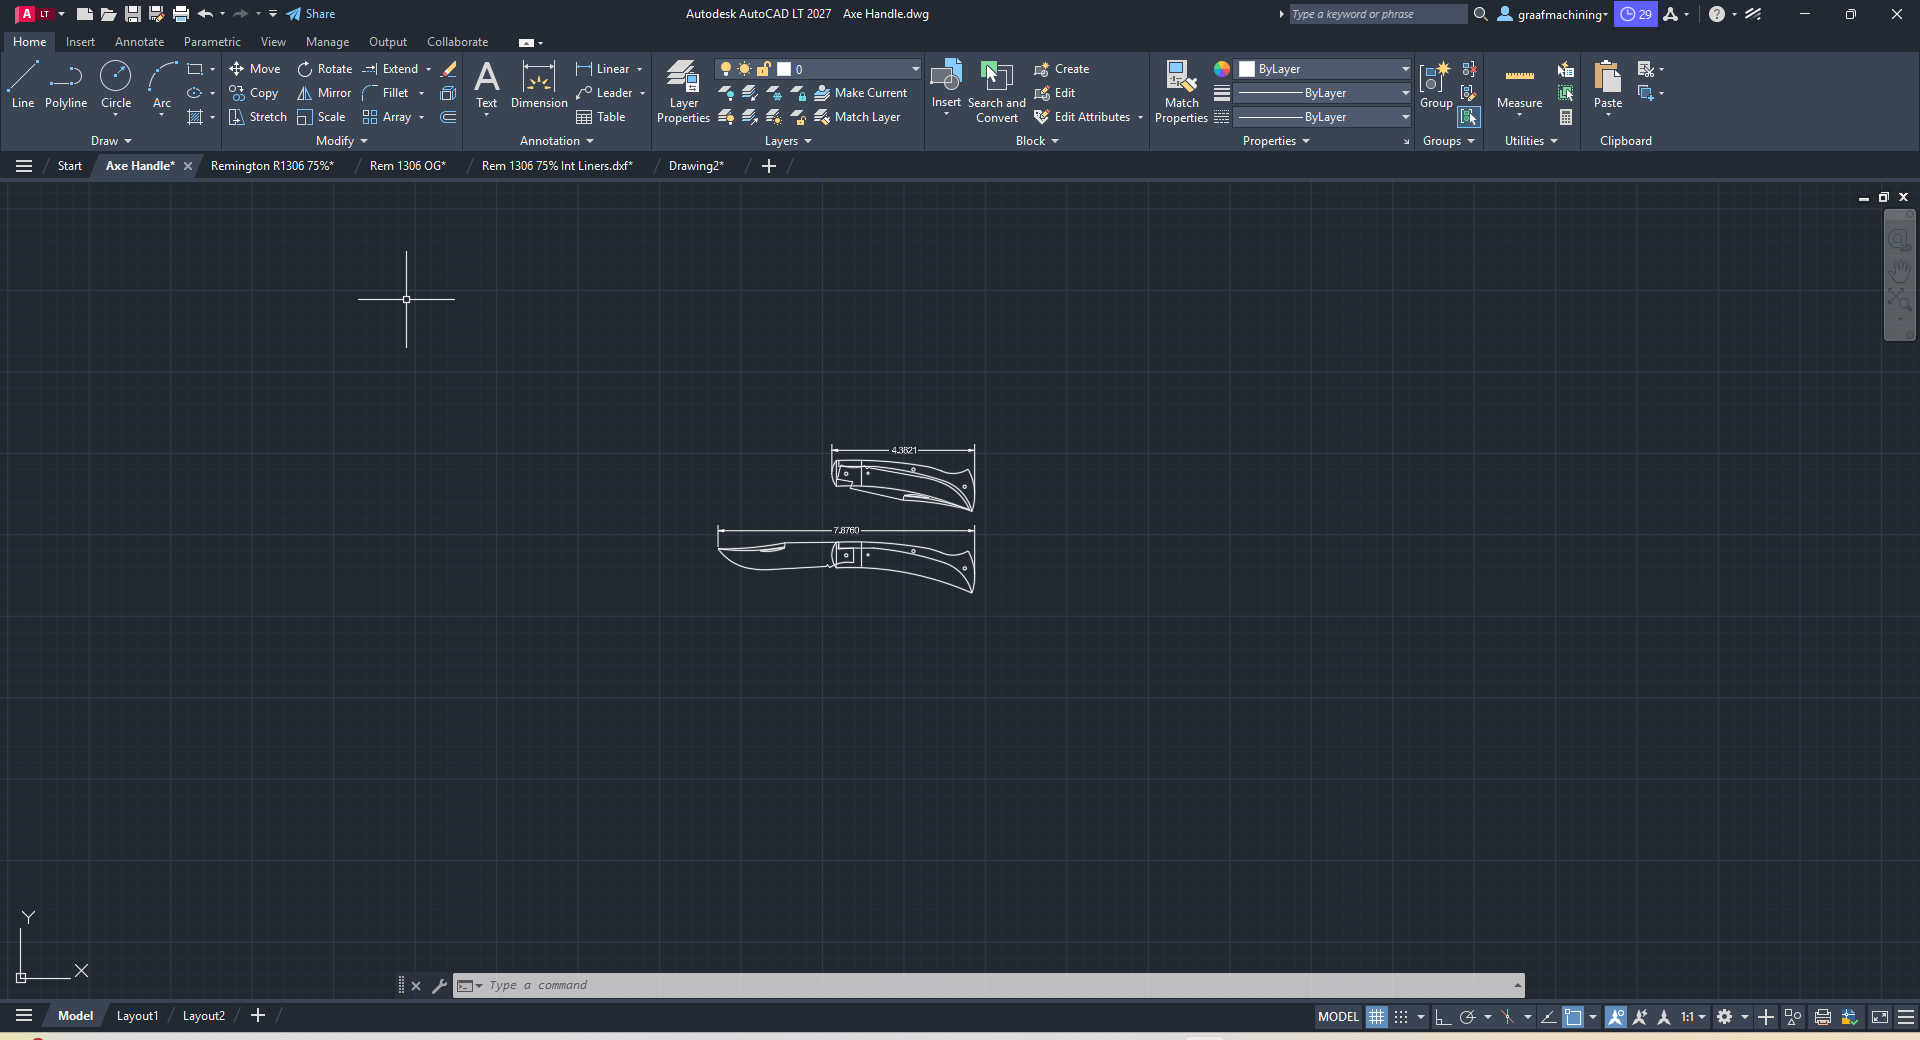Choose the Arc tool

162,84
